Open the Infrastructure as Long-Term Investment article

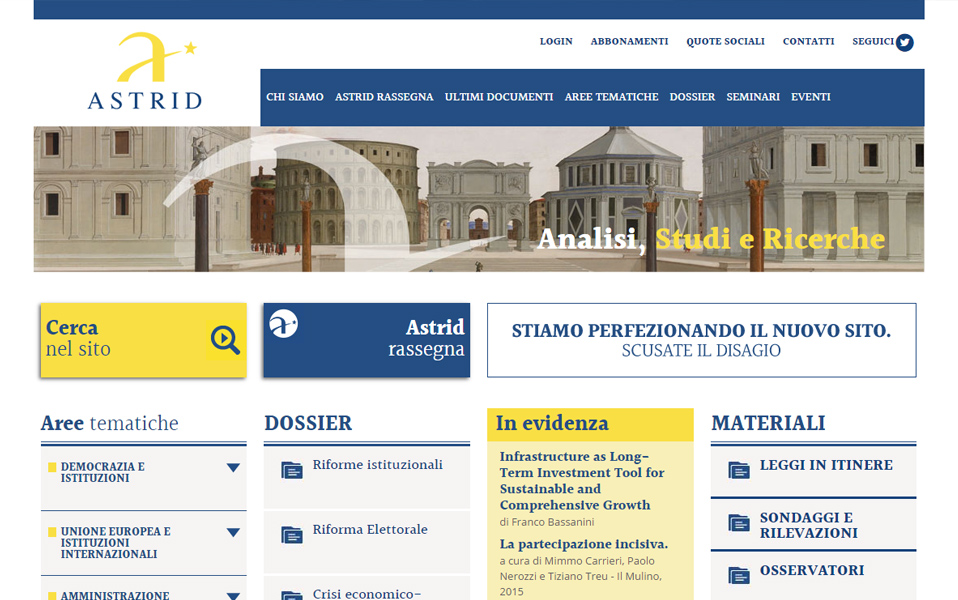581,481
